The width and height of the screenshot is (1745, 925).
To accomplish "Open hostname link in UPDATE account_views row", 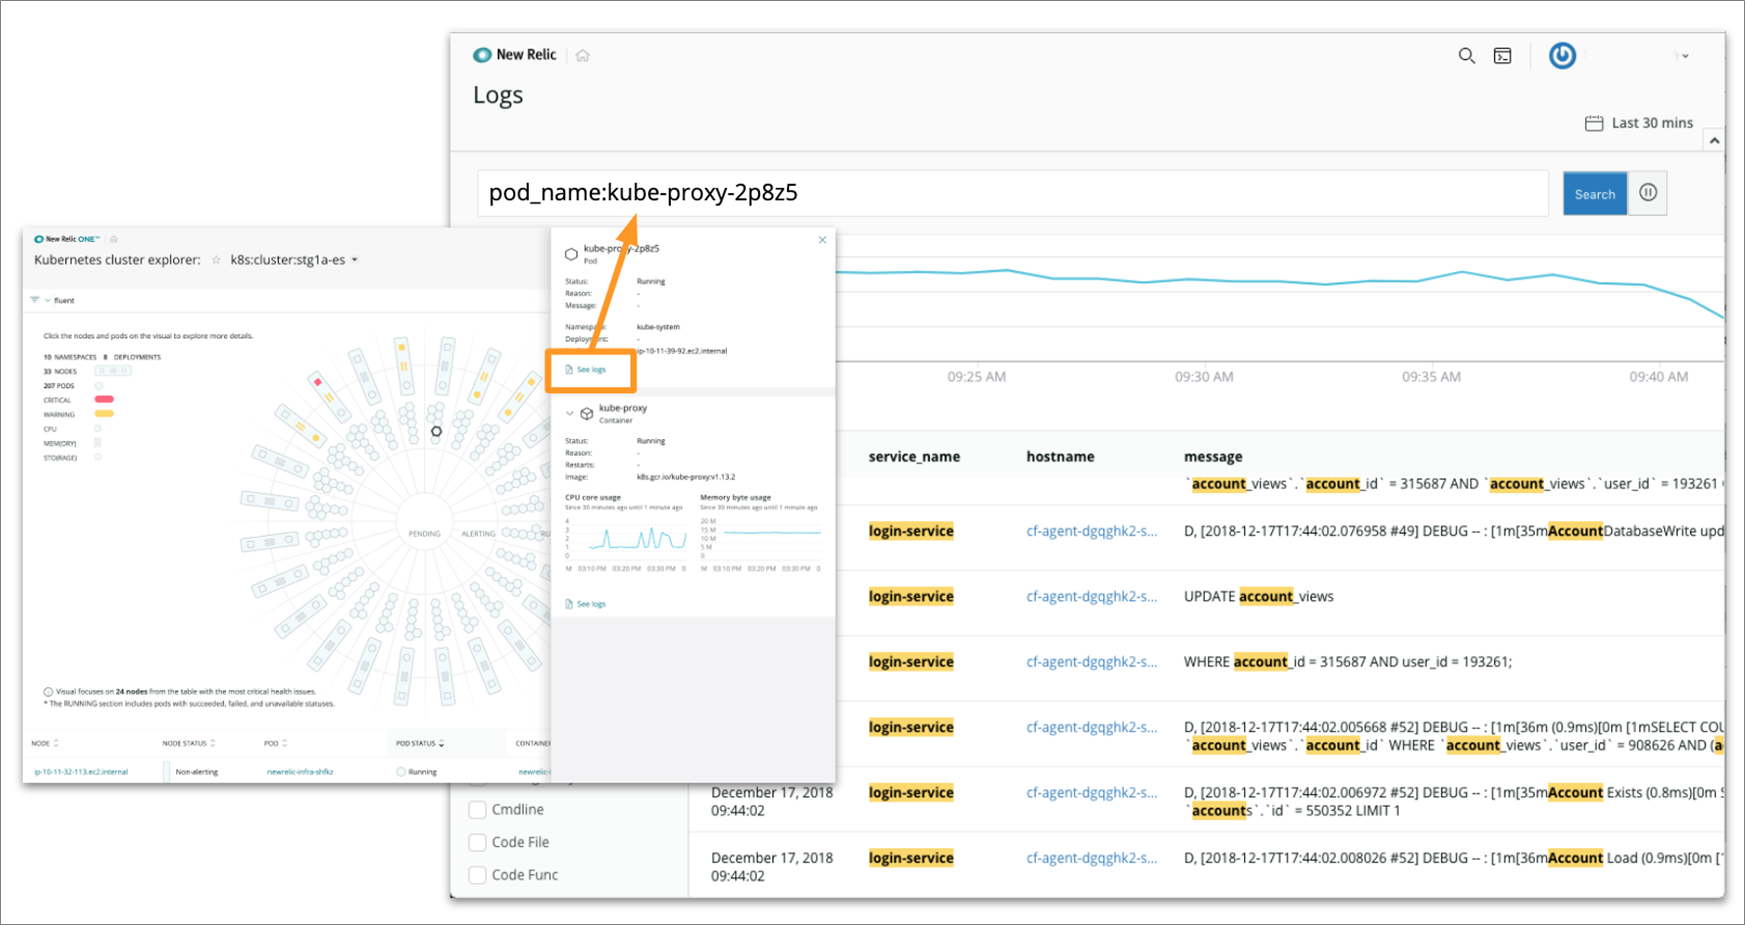I will click(1091, 597).
